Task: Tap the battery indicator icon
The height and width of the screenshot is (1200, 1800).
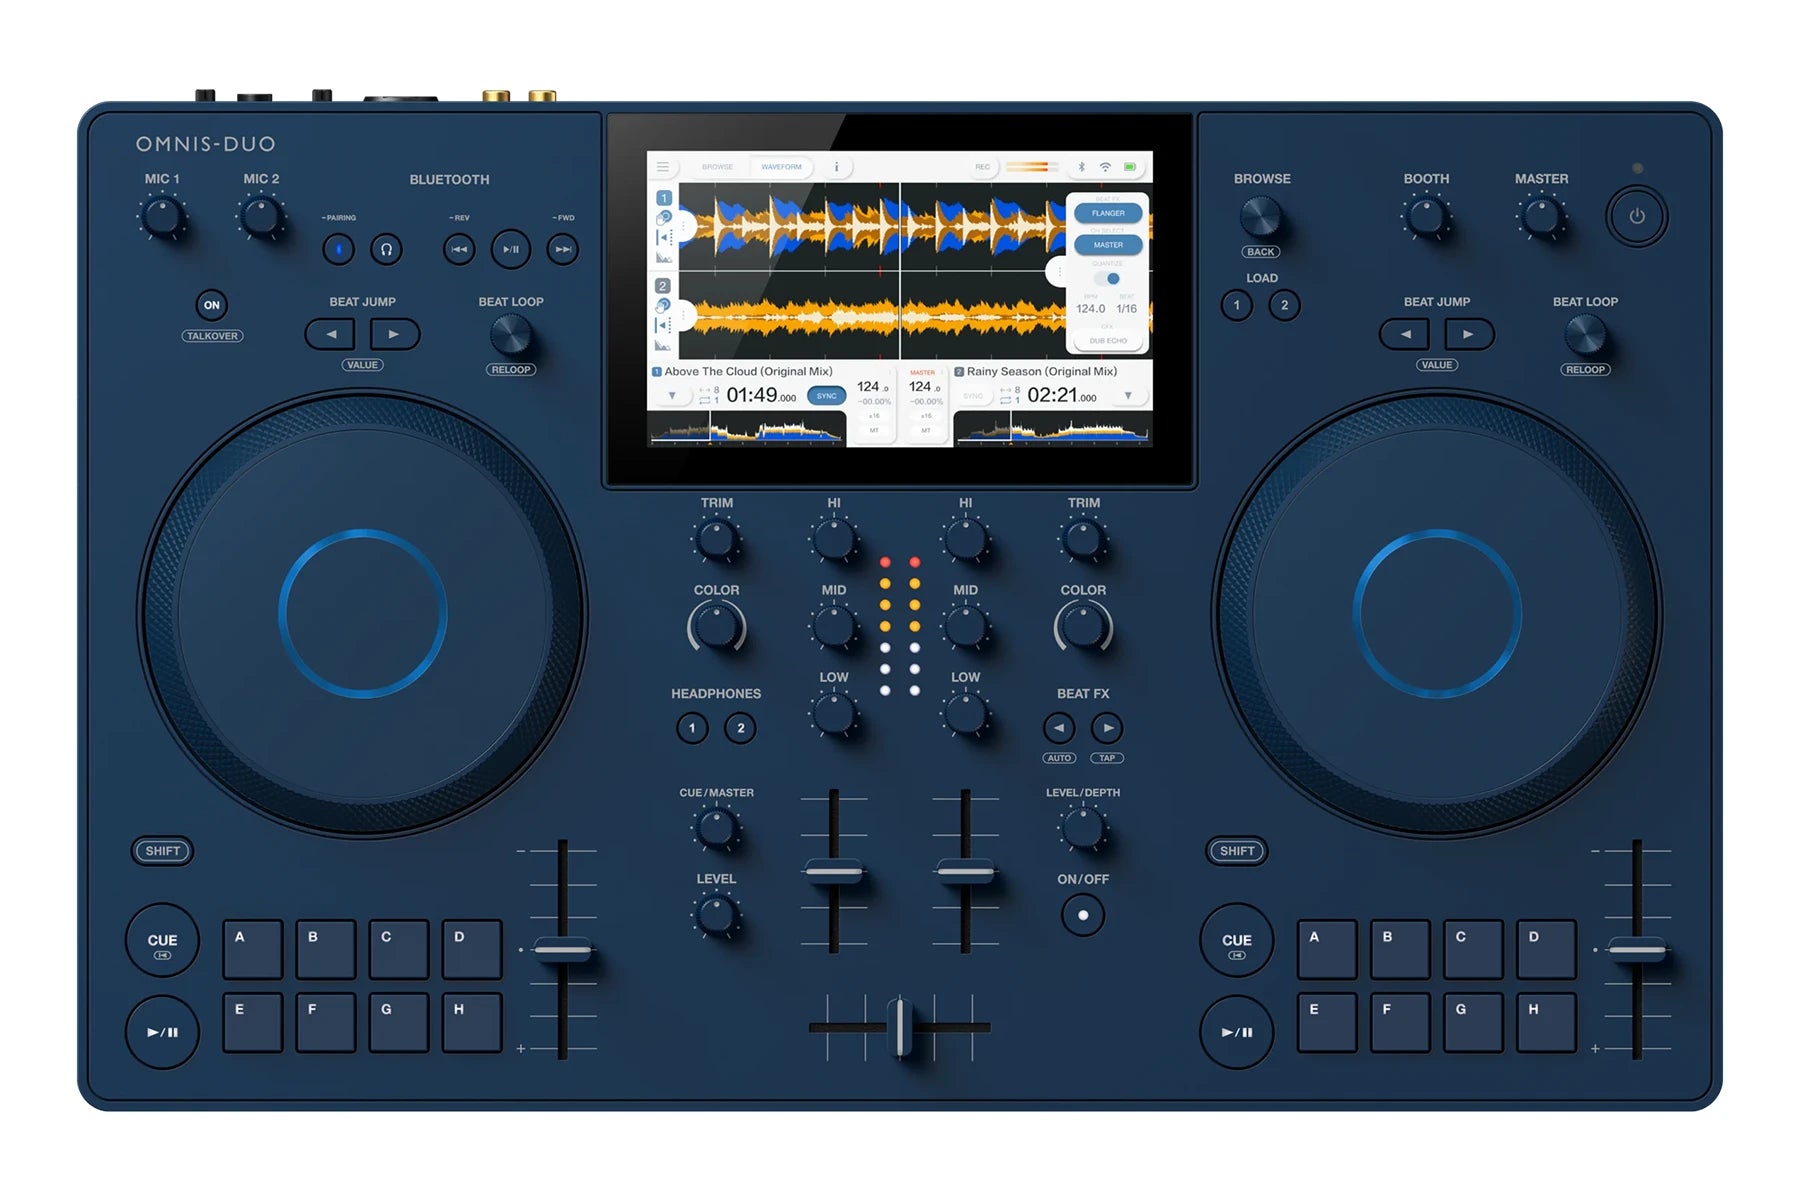Action: click(x=1129, y=167)
